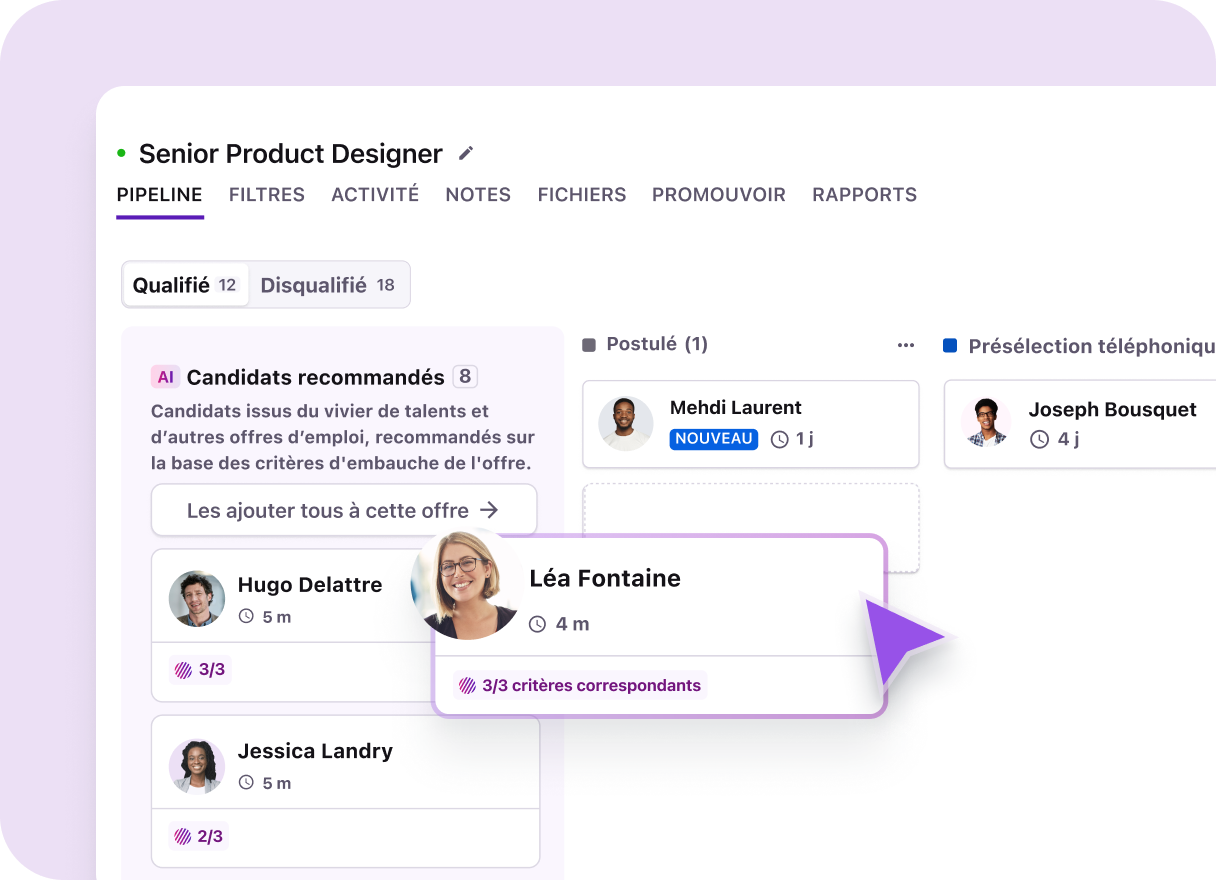
Task: Click the 8 count beside Candidats recommandés
Action: [465, 377]
